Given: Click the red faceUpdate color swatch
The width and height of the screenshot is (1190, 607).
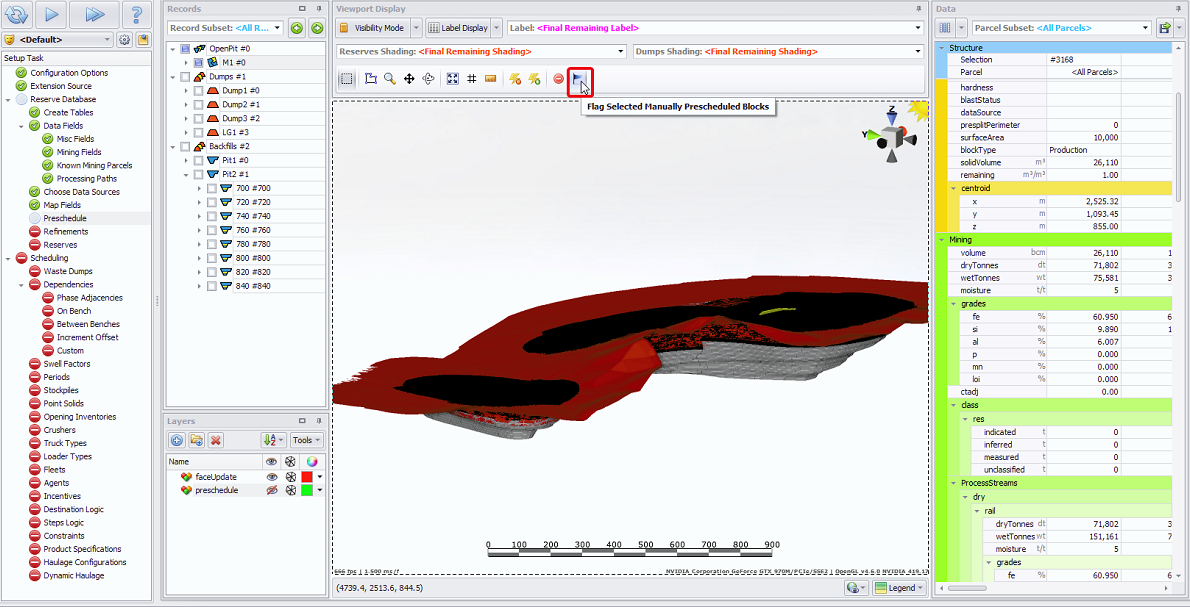Looking at the screenshot, I should (x=308, y=477).
